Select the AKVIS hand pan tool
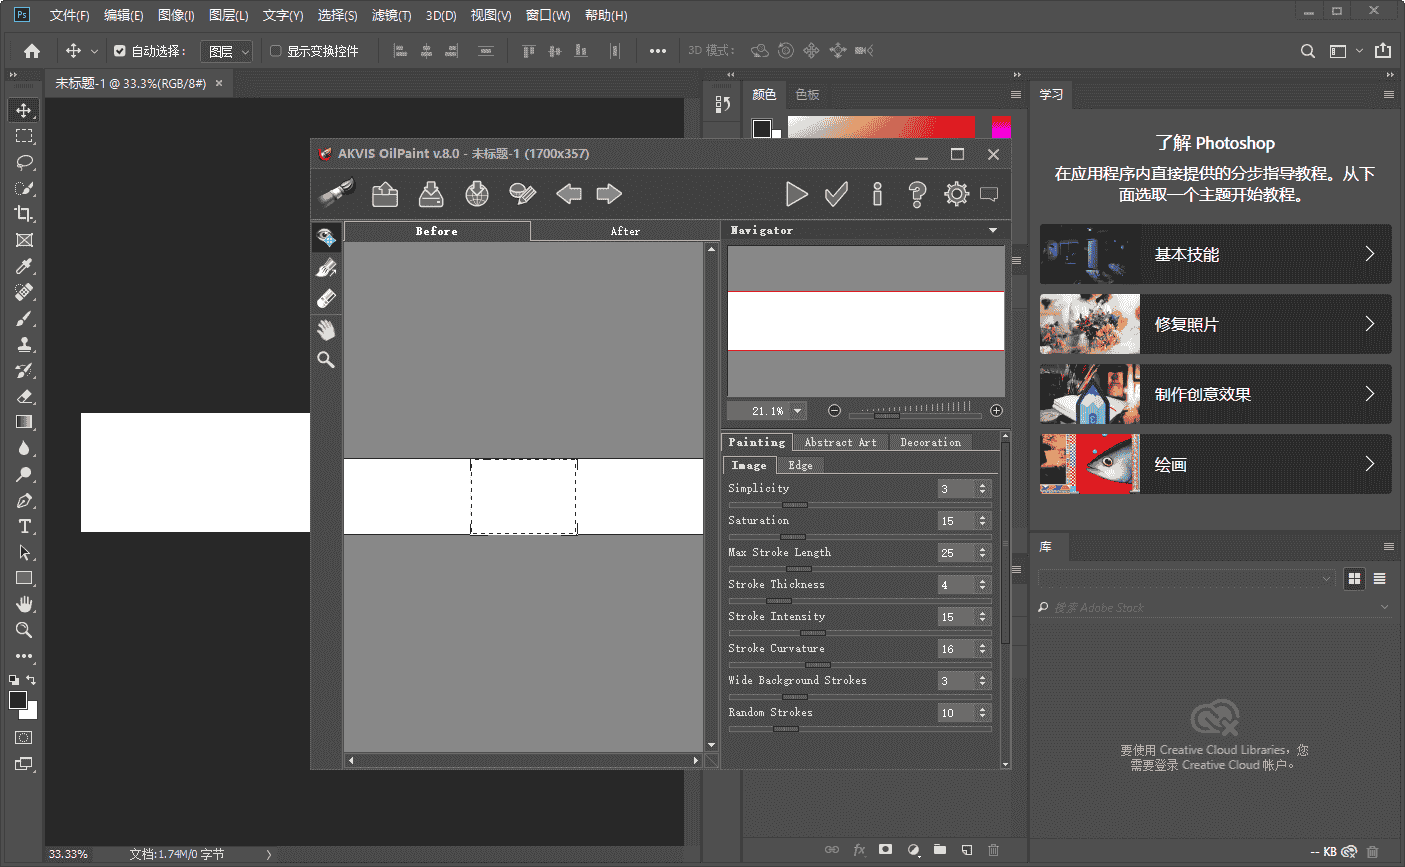The height and width of the screenshot is (867, 1405). [326, 329]
